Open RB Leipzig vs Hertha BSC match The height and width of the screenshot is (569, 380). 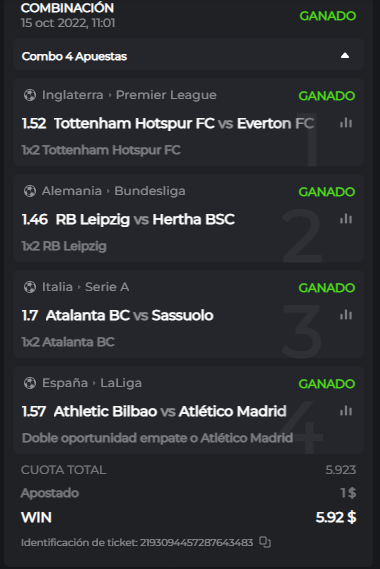click(145, 219)
